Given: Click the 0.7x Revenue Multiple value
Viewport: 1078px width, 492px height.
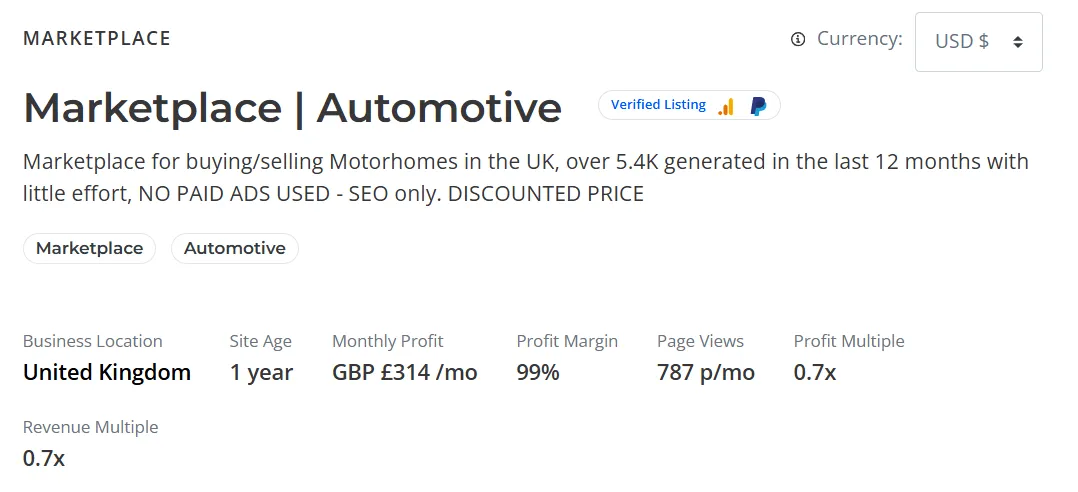Looking at the screenshot, I should pyautogui.click(x=44, y=459).
